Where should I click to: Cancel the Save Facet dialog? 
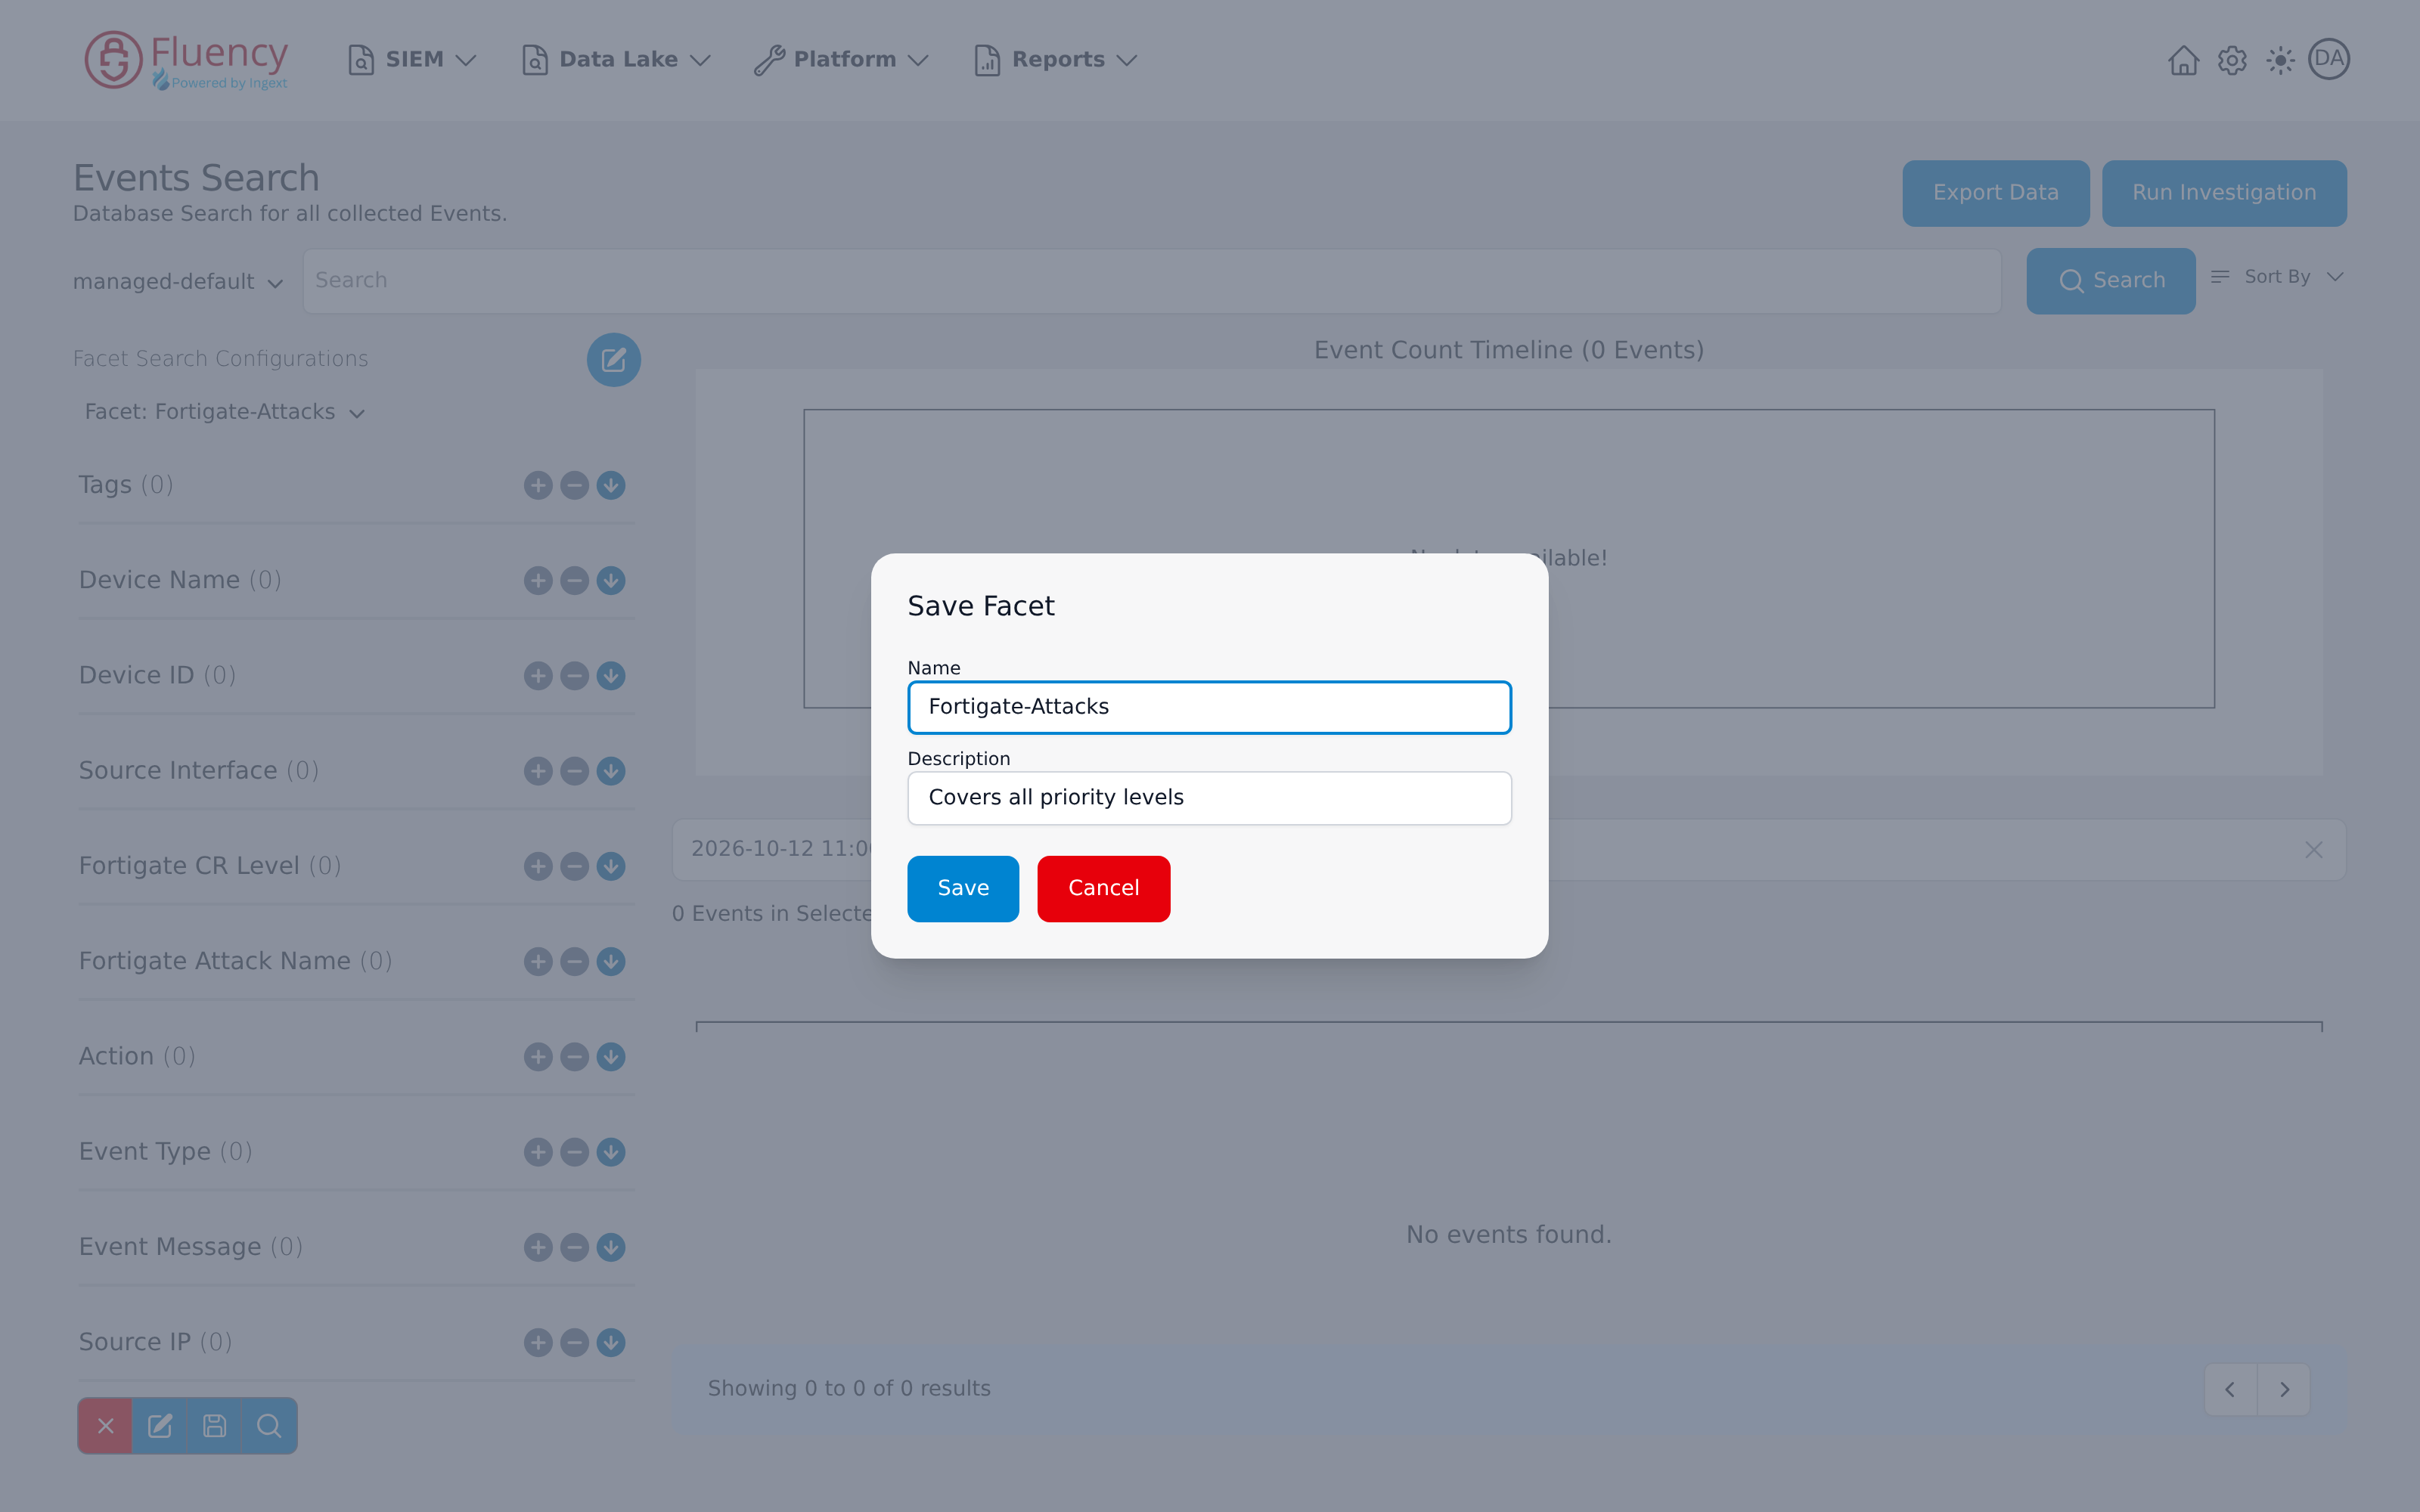pos(1103,888)
